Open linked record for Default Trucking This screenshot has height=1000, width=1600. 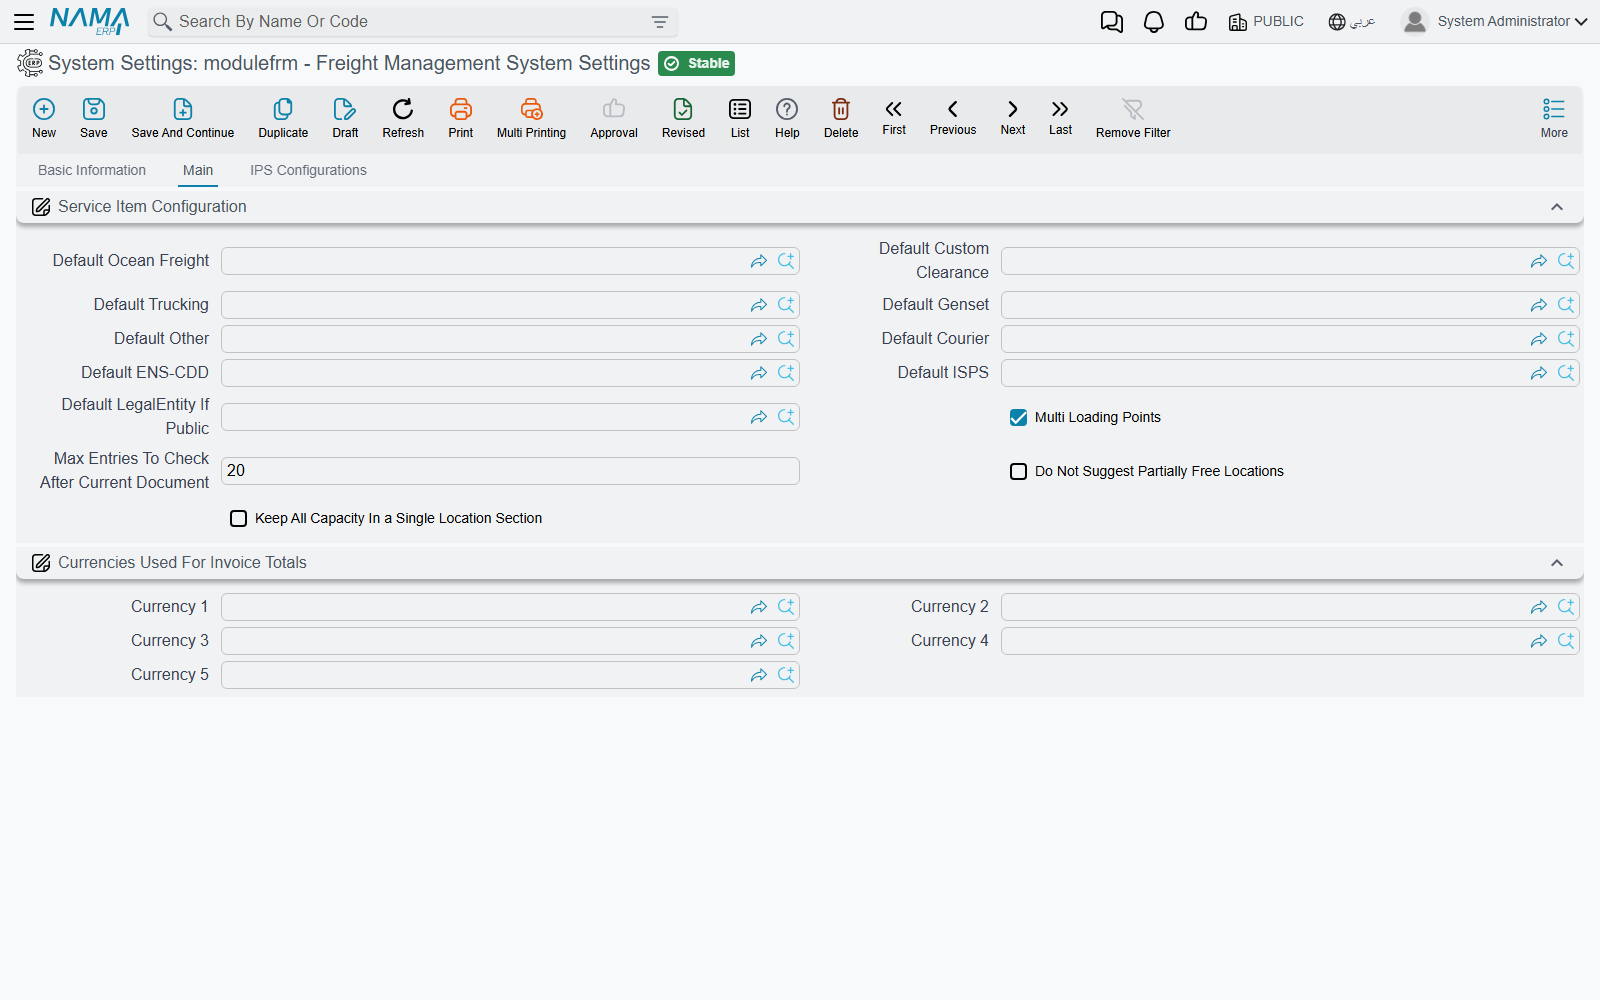pyautogui.click(x=759, y=305)
